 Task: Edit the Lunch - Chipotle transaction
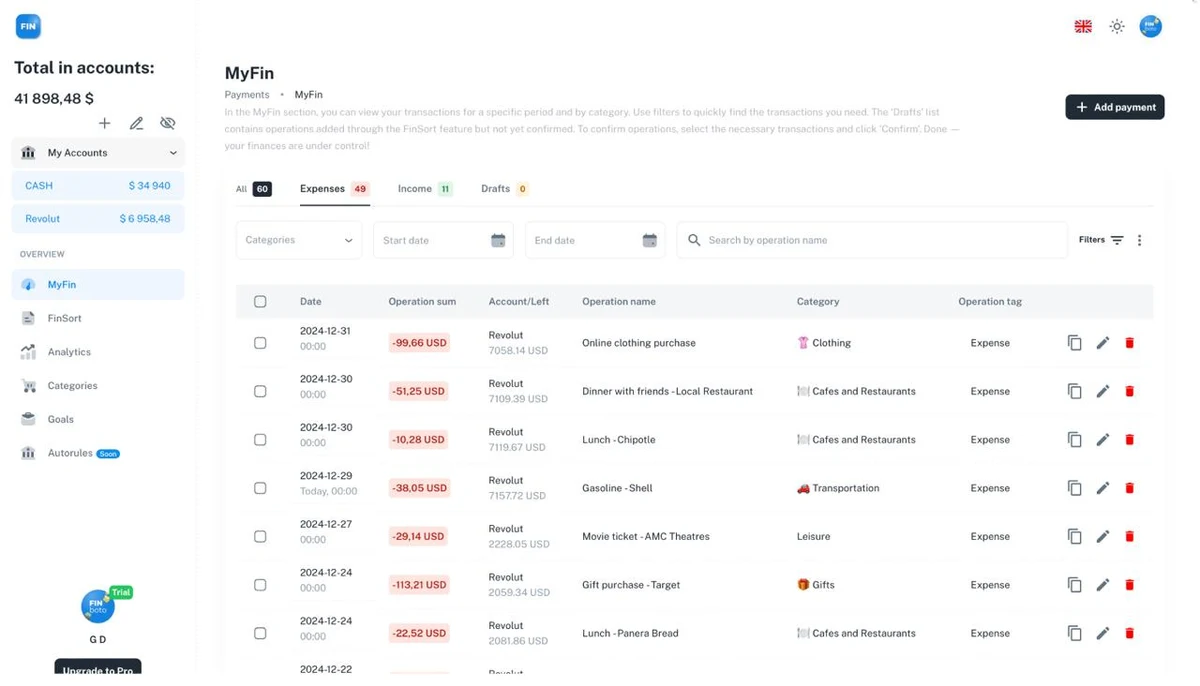coord(1102,440)
